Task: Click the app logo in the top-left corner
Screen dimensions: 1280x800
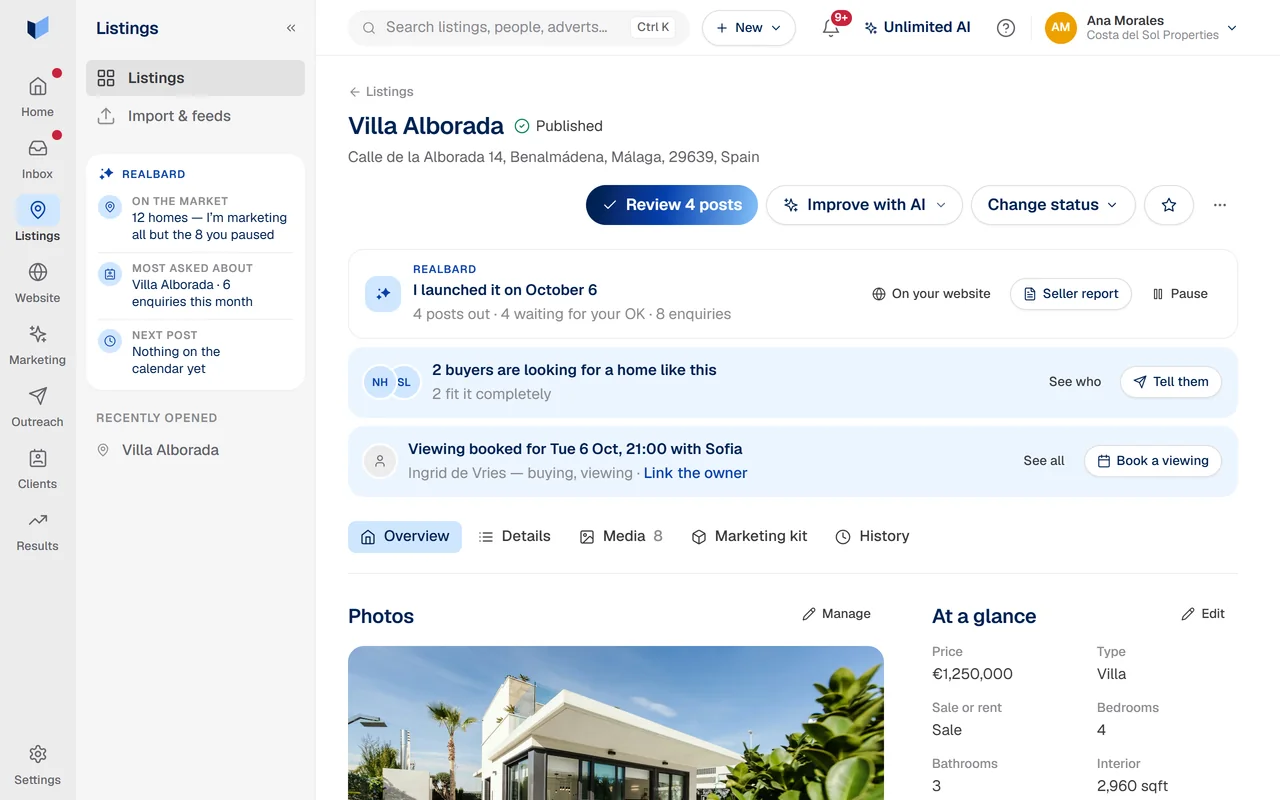Action: click(x=38, y=28)
